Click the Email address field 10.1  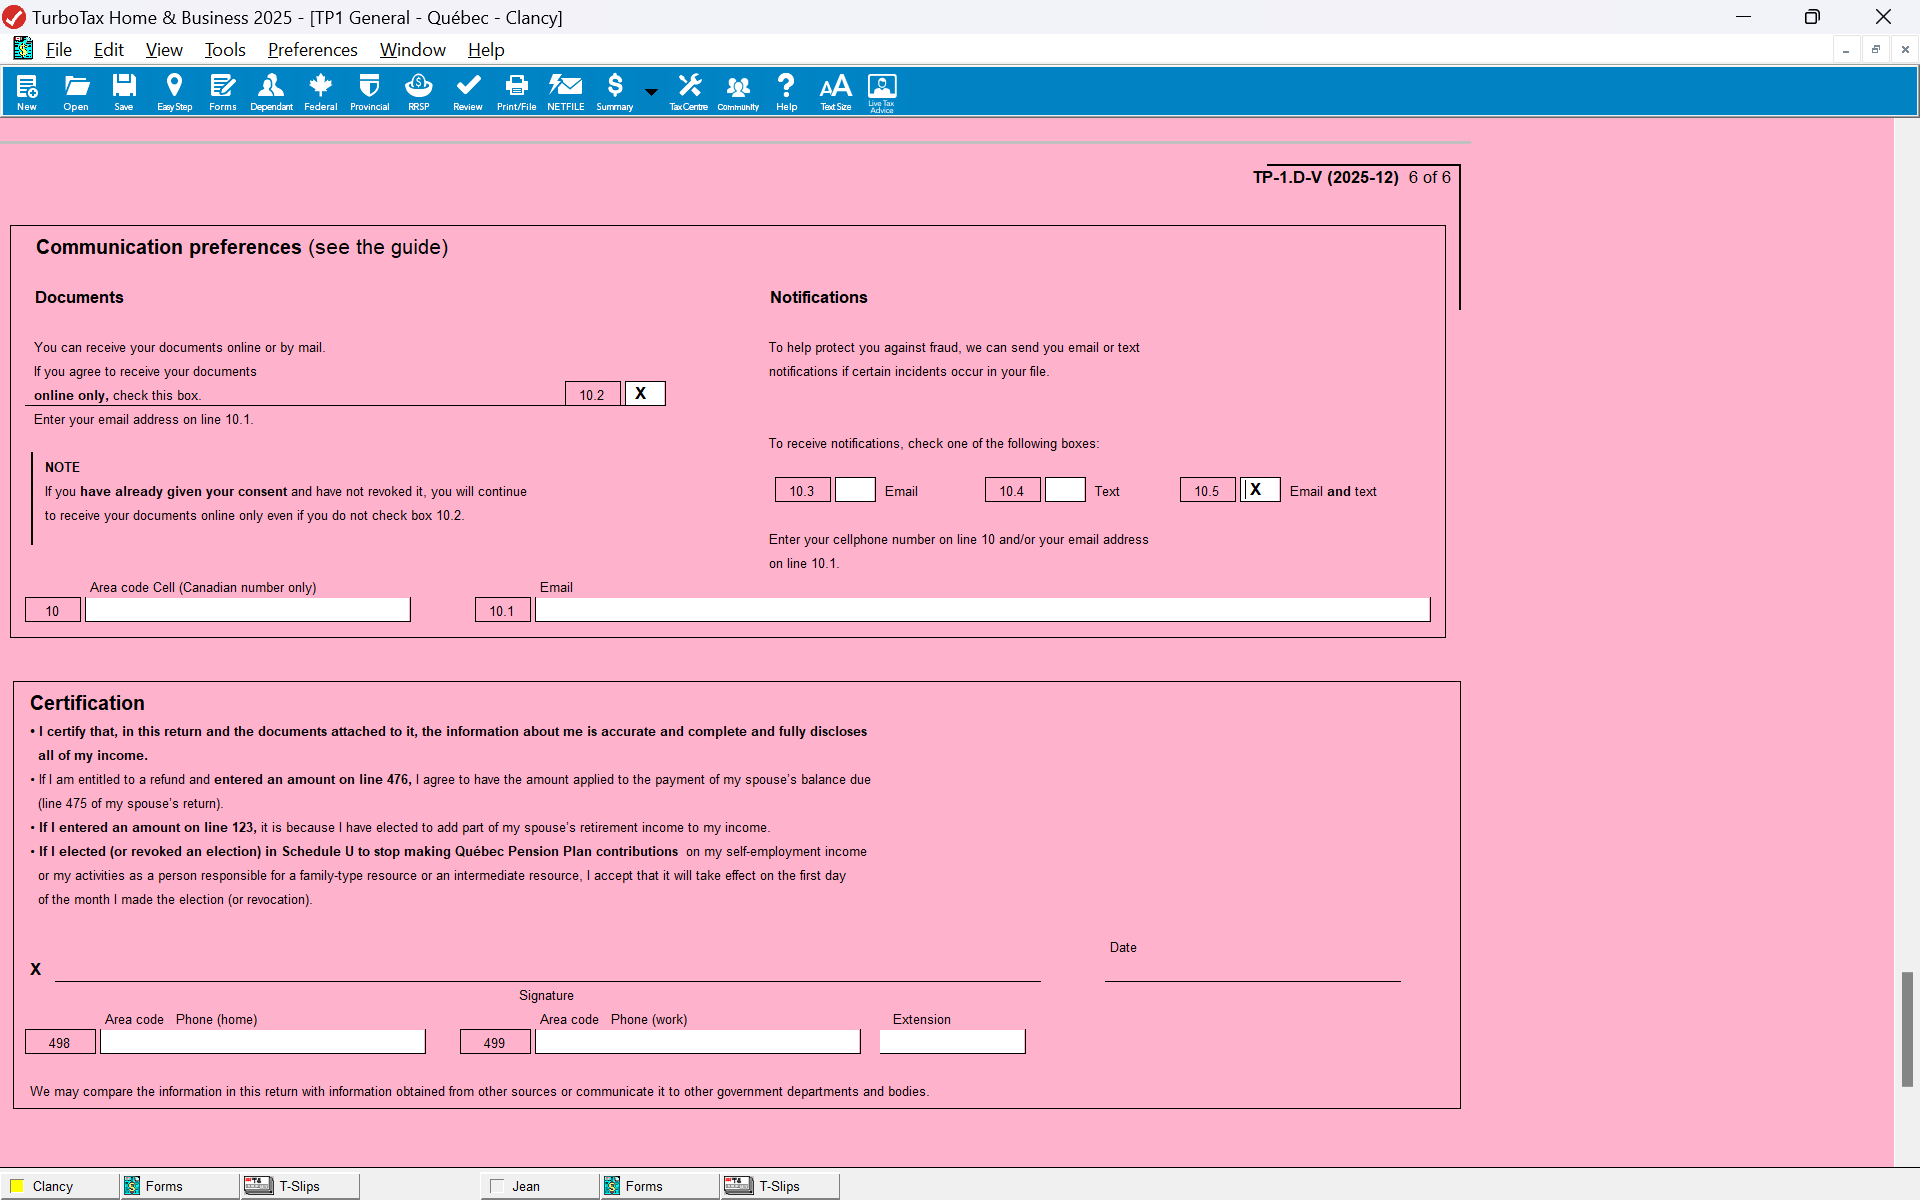tap(982, 610)
